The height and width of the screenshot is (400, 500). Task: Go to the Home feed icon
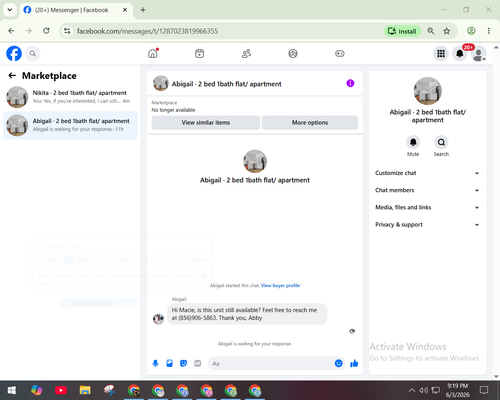(153, 53)
